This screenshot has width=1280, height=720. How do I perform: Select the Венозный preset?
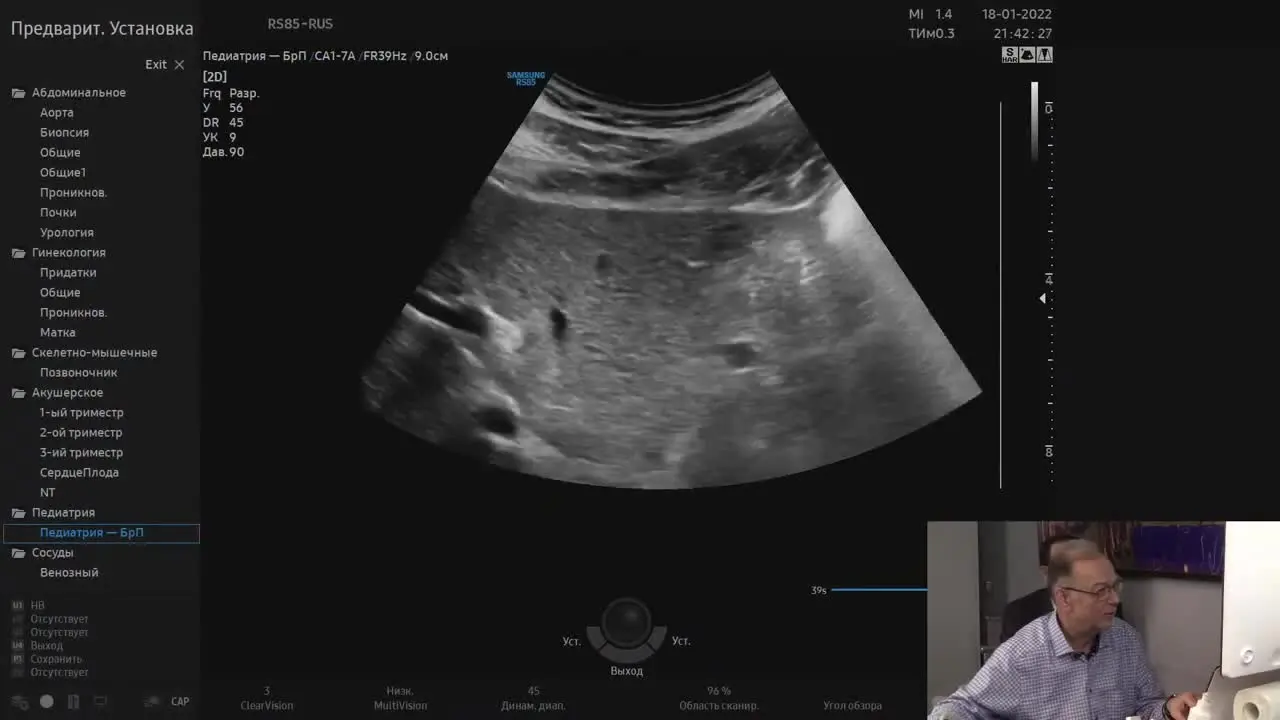(69, 573)
